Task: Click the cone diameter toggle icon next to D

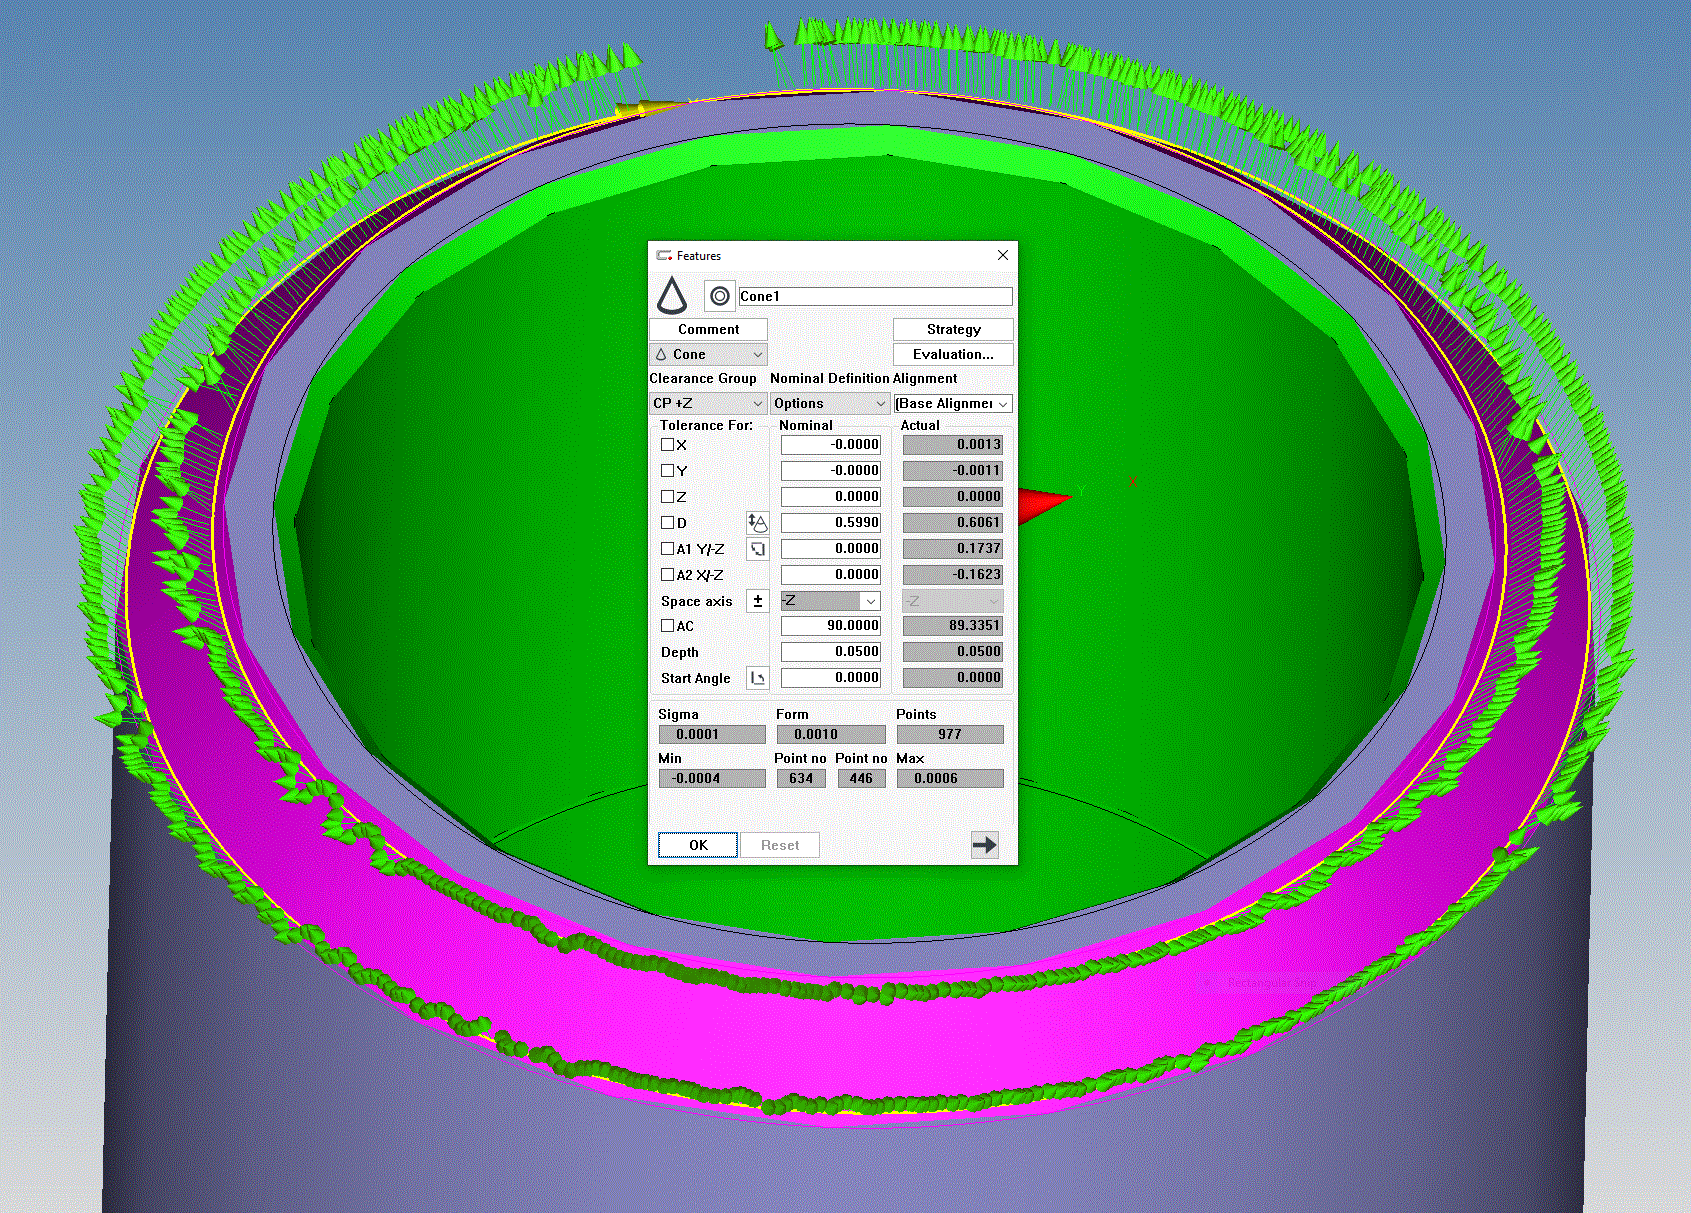Action: (x=757, y=523)
